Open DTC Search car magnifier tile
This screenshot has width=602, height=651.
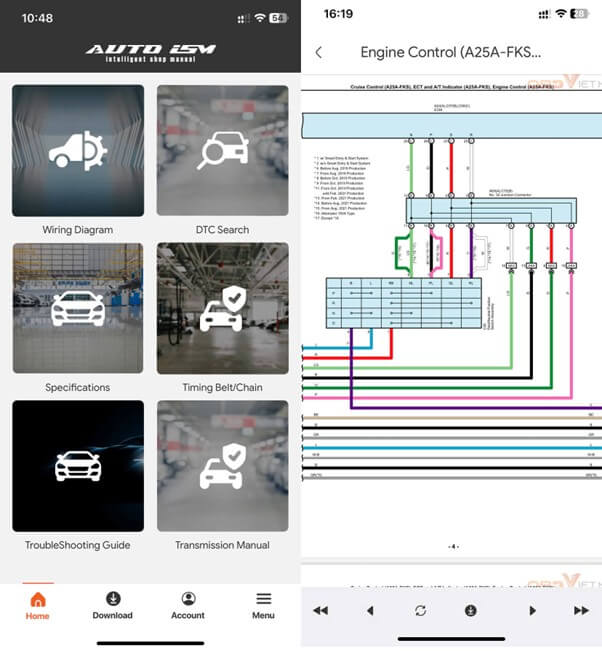(x=222, y=151)
